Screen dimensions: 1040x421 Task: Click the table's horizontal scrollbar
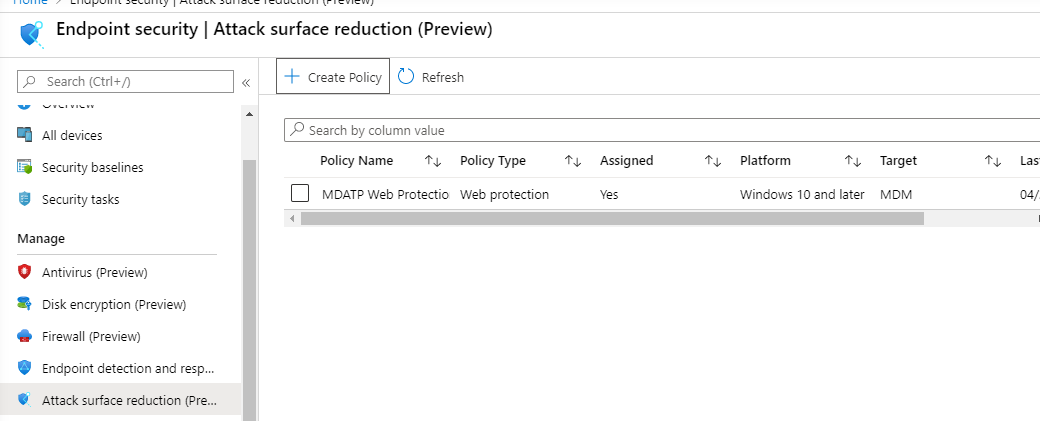[x=612, y=218]
